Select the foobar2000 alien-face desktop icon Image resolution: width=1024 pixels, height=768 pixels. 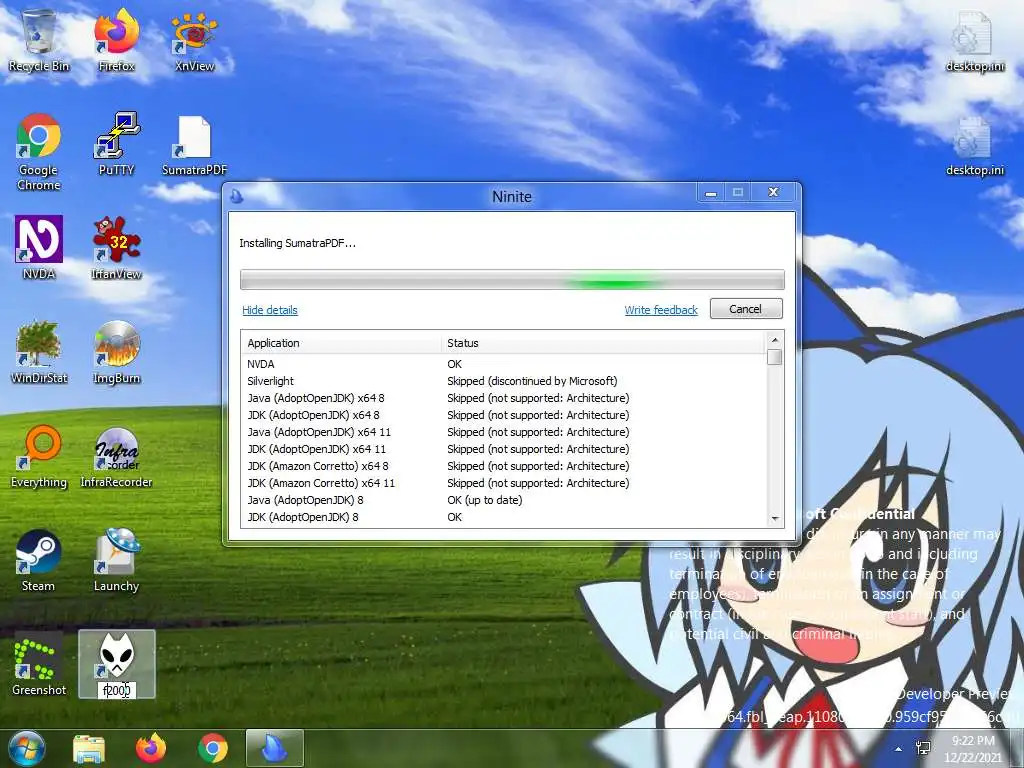[x=116, y=664]
